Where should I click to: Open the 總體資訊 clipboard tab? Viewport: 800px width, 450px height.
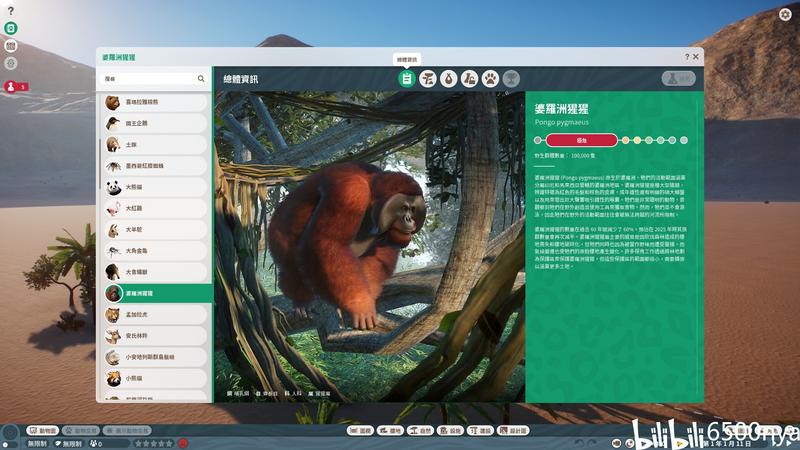tap(407, 79)
